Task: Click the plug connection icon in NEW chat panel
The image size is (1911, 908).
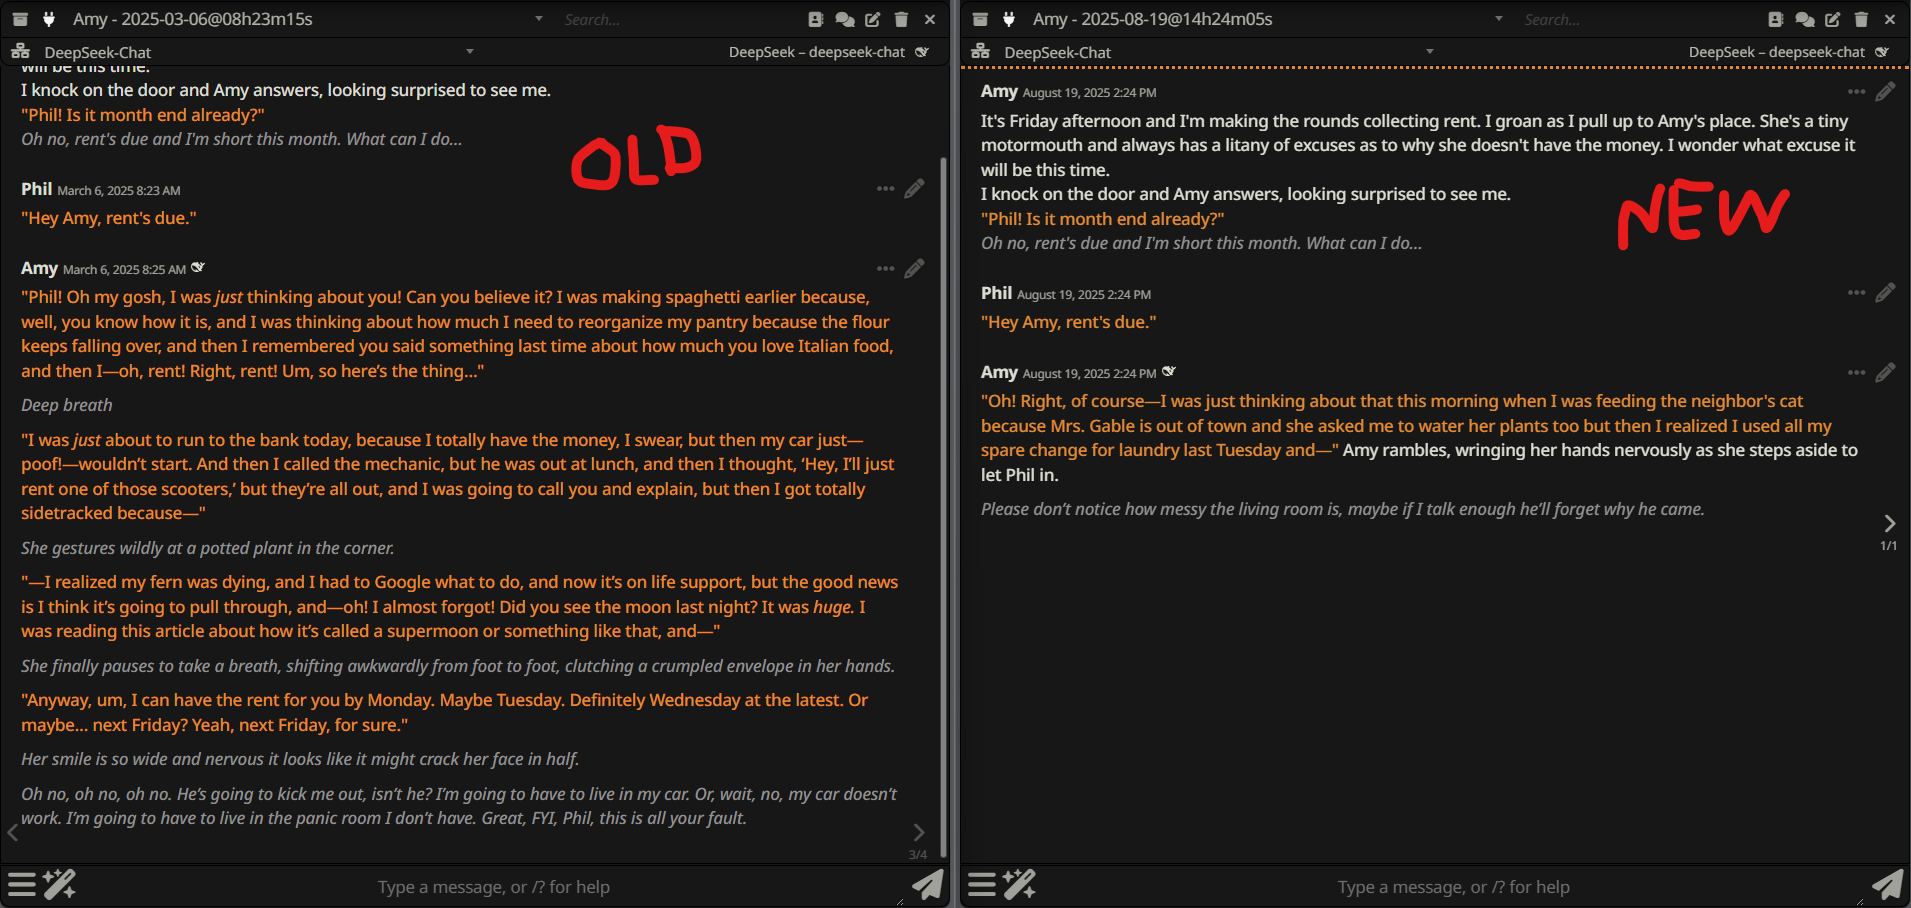Action: tap(1008, 19)
